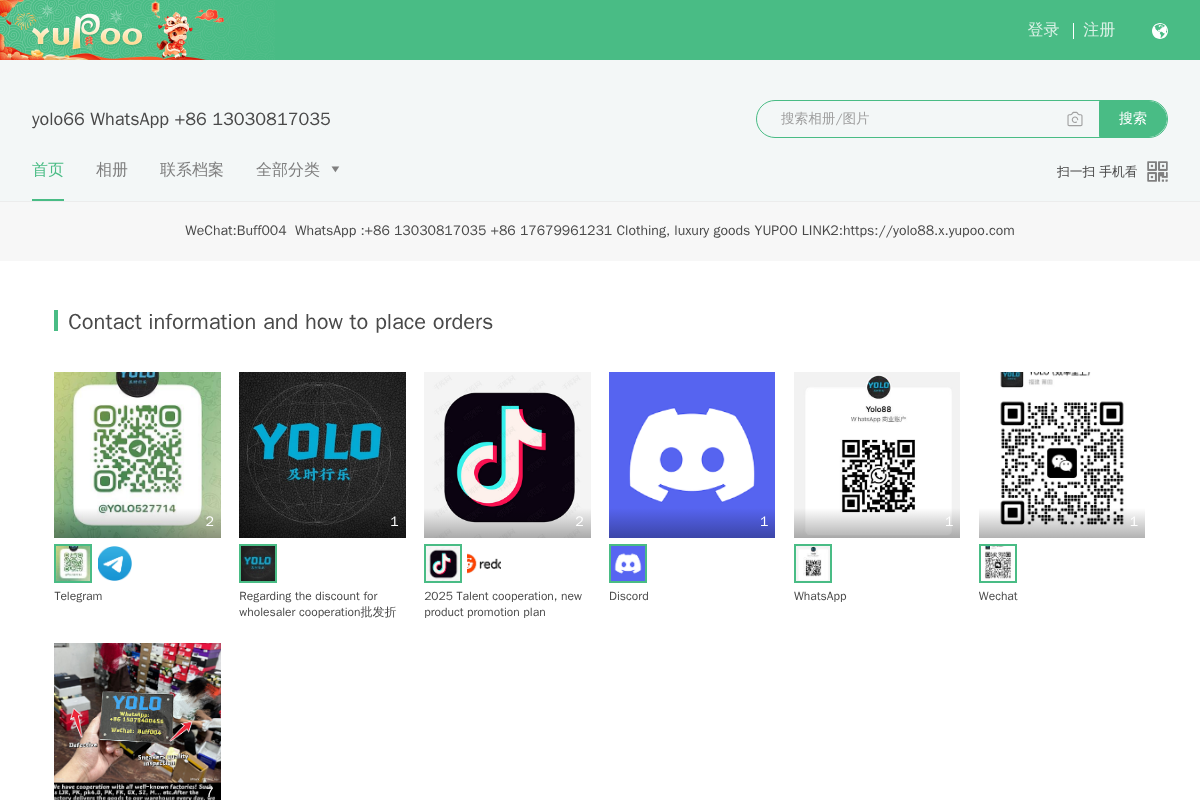Click the camera icon for image search
Image resolution: width=1200 pixels, height=800 pixels.
(1075, 118)
